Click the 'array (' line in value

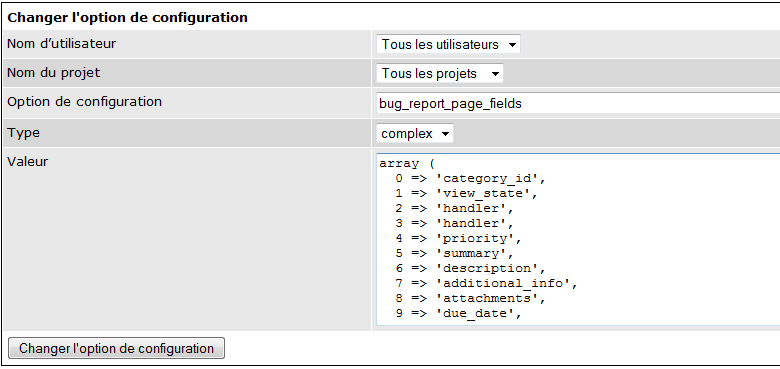coord(407,164)
